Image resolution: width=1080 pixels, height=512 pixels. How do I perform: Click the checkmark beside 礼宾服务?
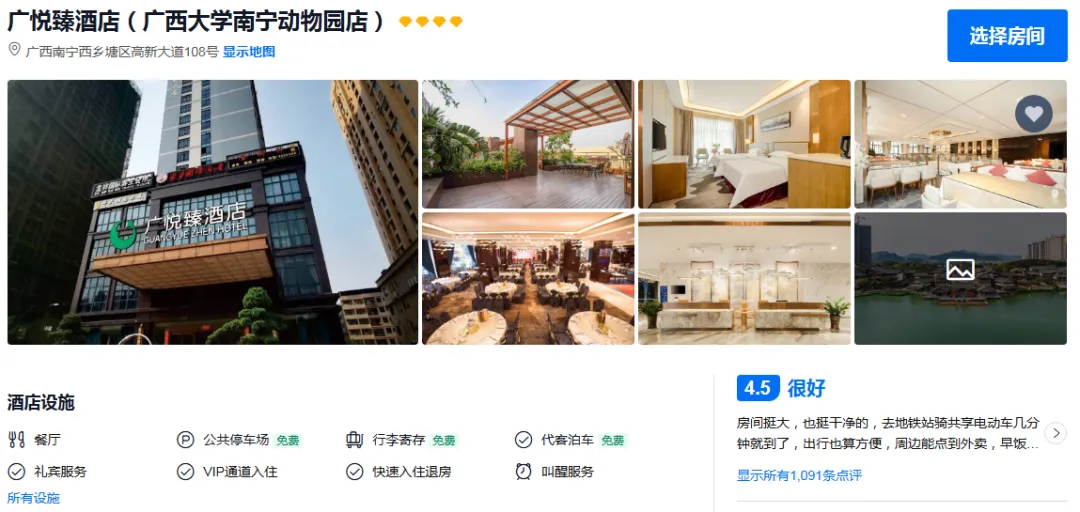tap(16, 472)
